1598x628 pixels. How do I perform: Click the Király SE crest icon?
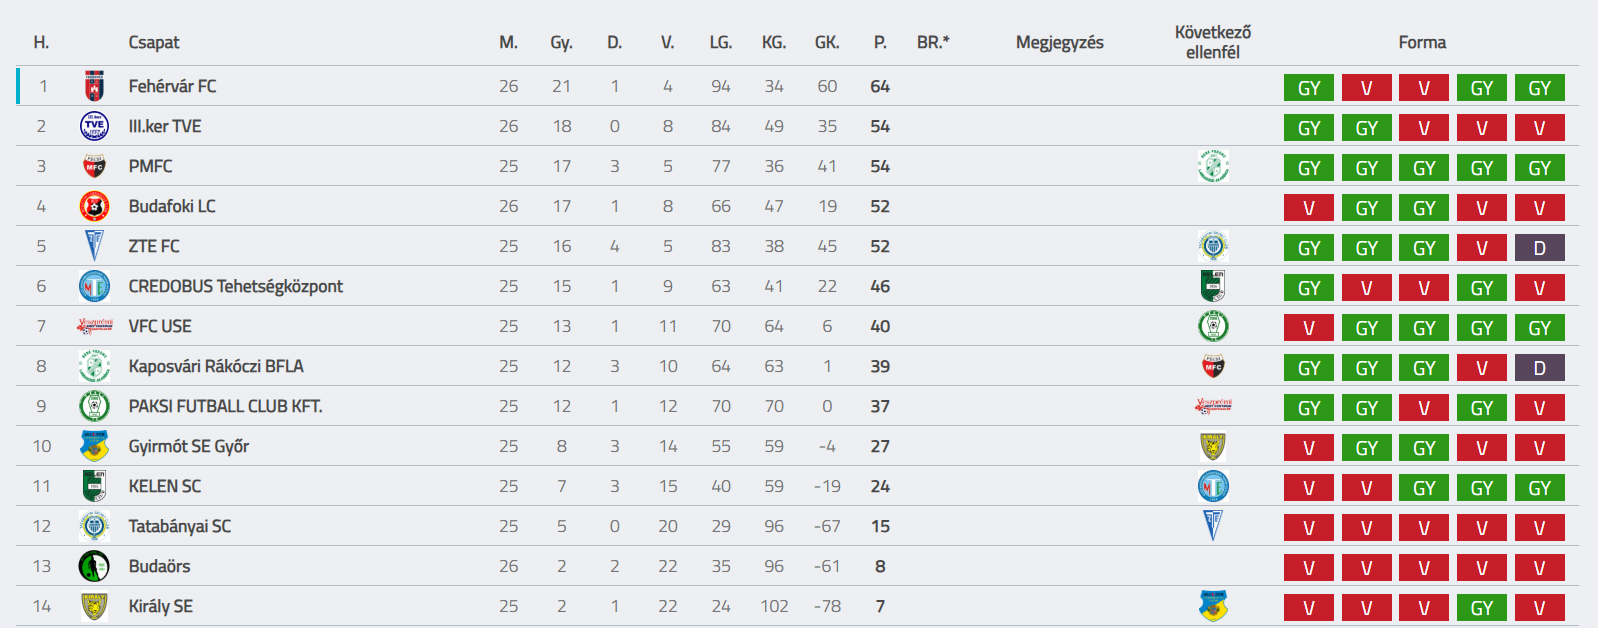point(94,606)
